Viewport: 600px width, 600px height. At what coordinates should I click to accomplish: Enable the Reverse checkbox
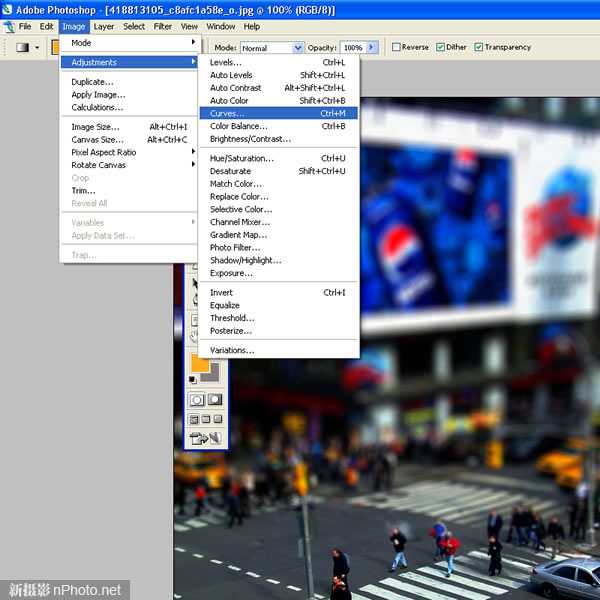click(x=396, y=47)
